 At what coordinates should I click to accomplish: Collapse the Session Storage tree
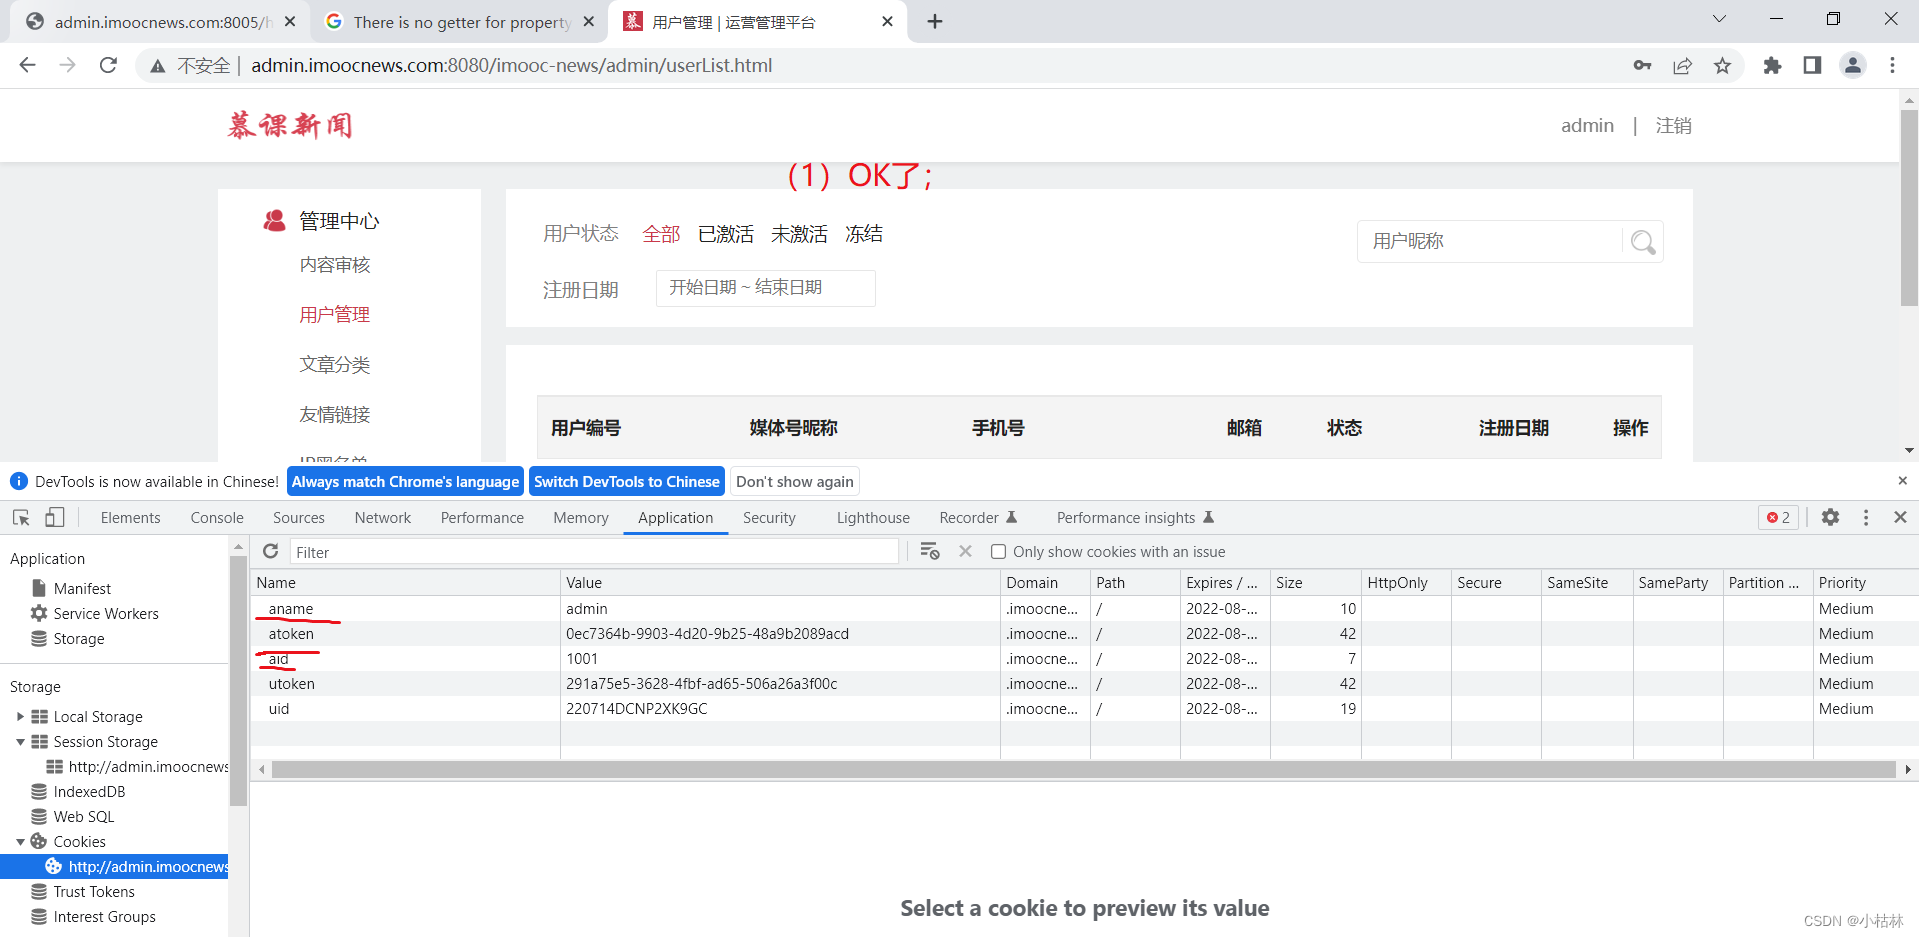click(22, 741)
